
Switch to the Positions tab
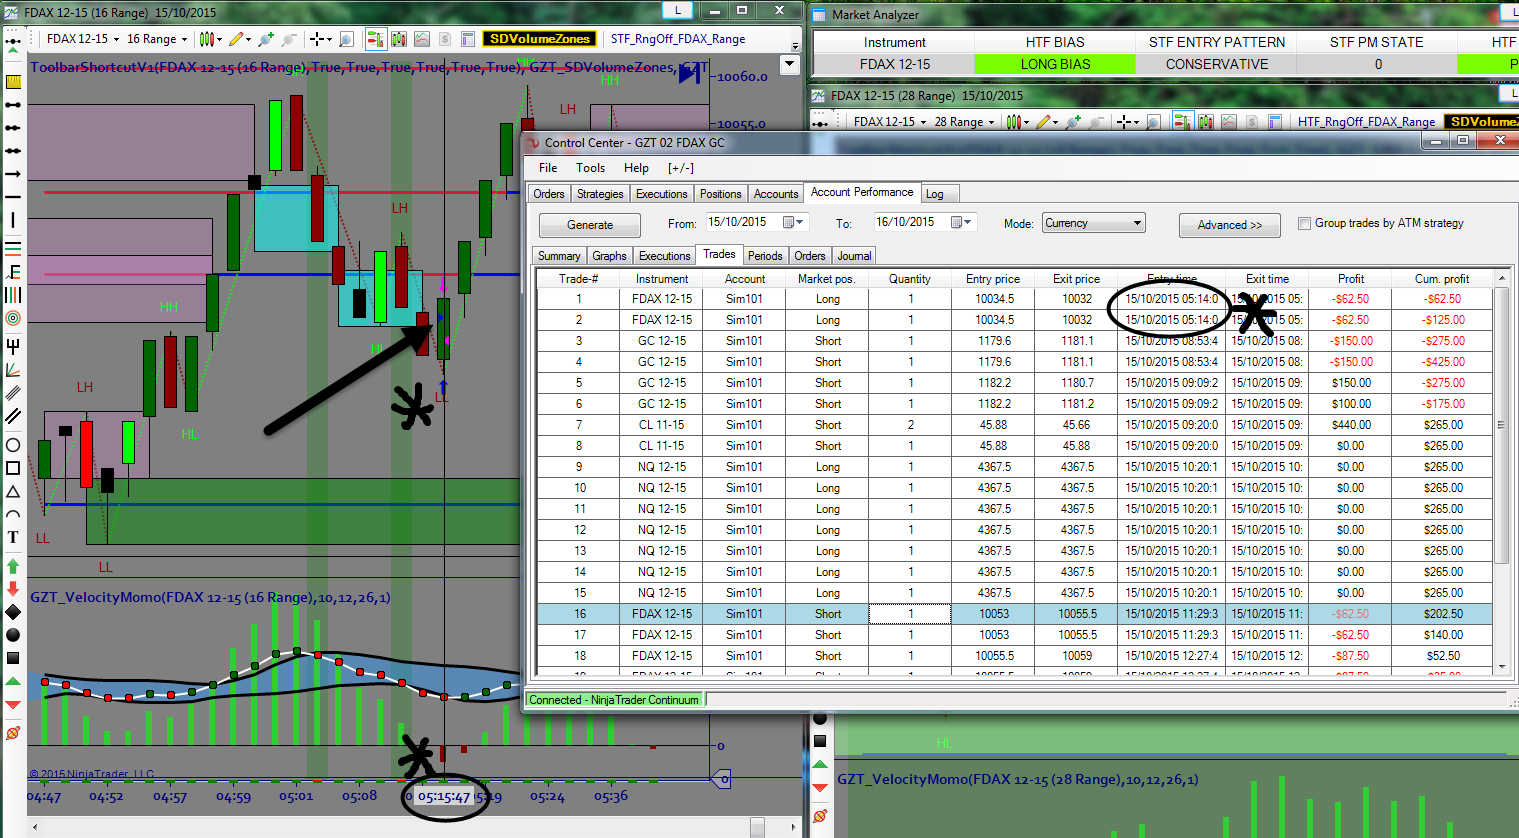coord(720,194)
